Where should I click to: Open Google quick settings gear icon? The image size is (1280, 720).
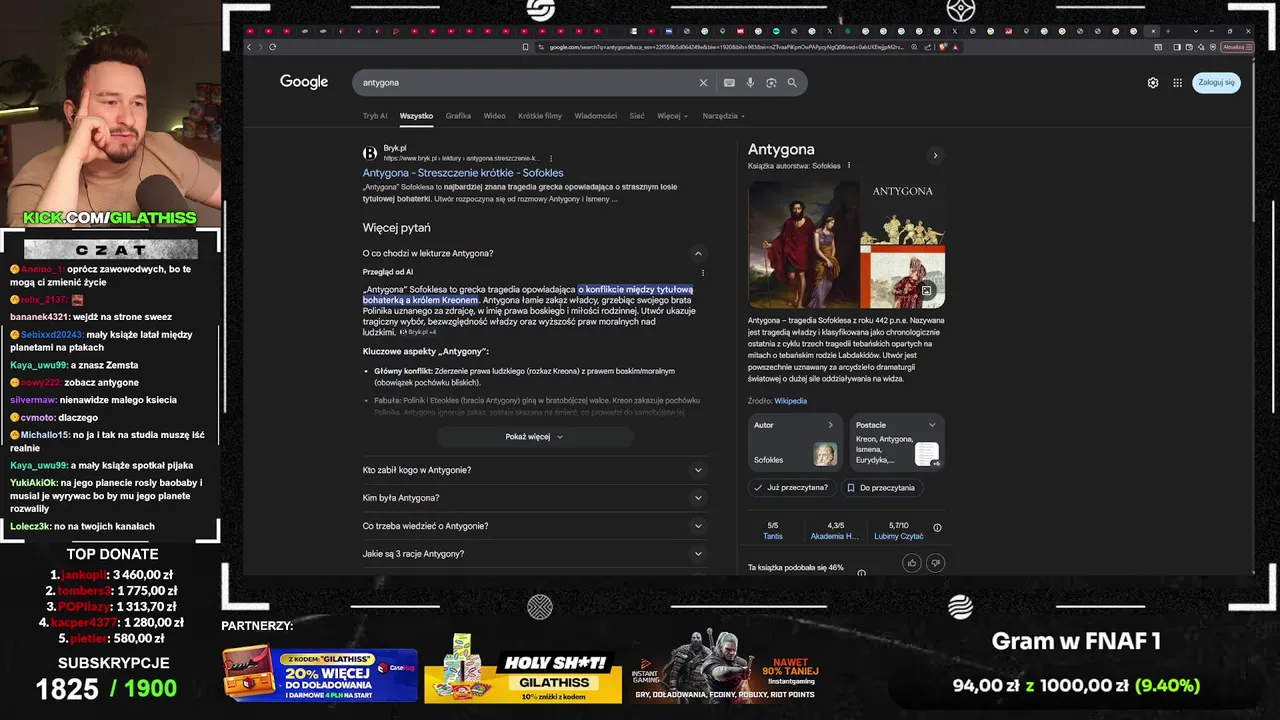point(1153,83)
